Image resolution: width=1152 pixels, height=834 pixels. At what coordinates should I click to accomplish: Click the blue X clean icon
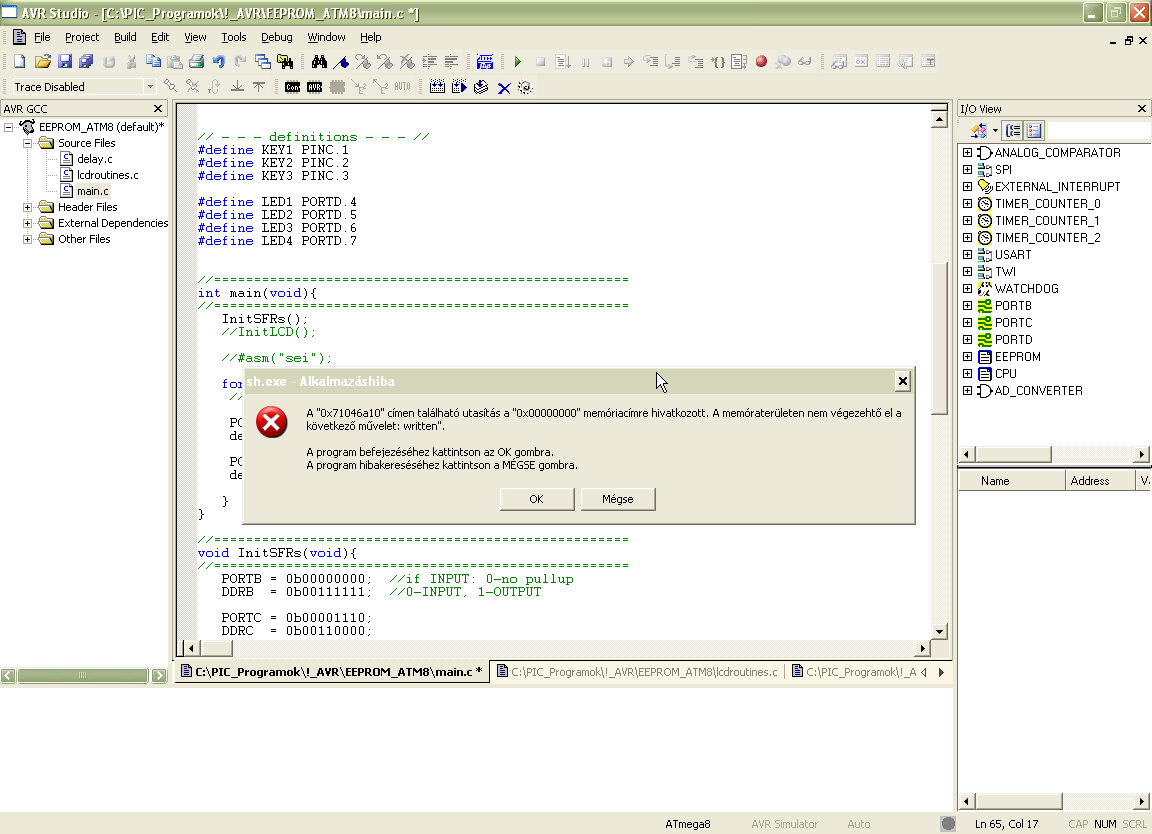point(504,88)
